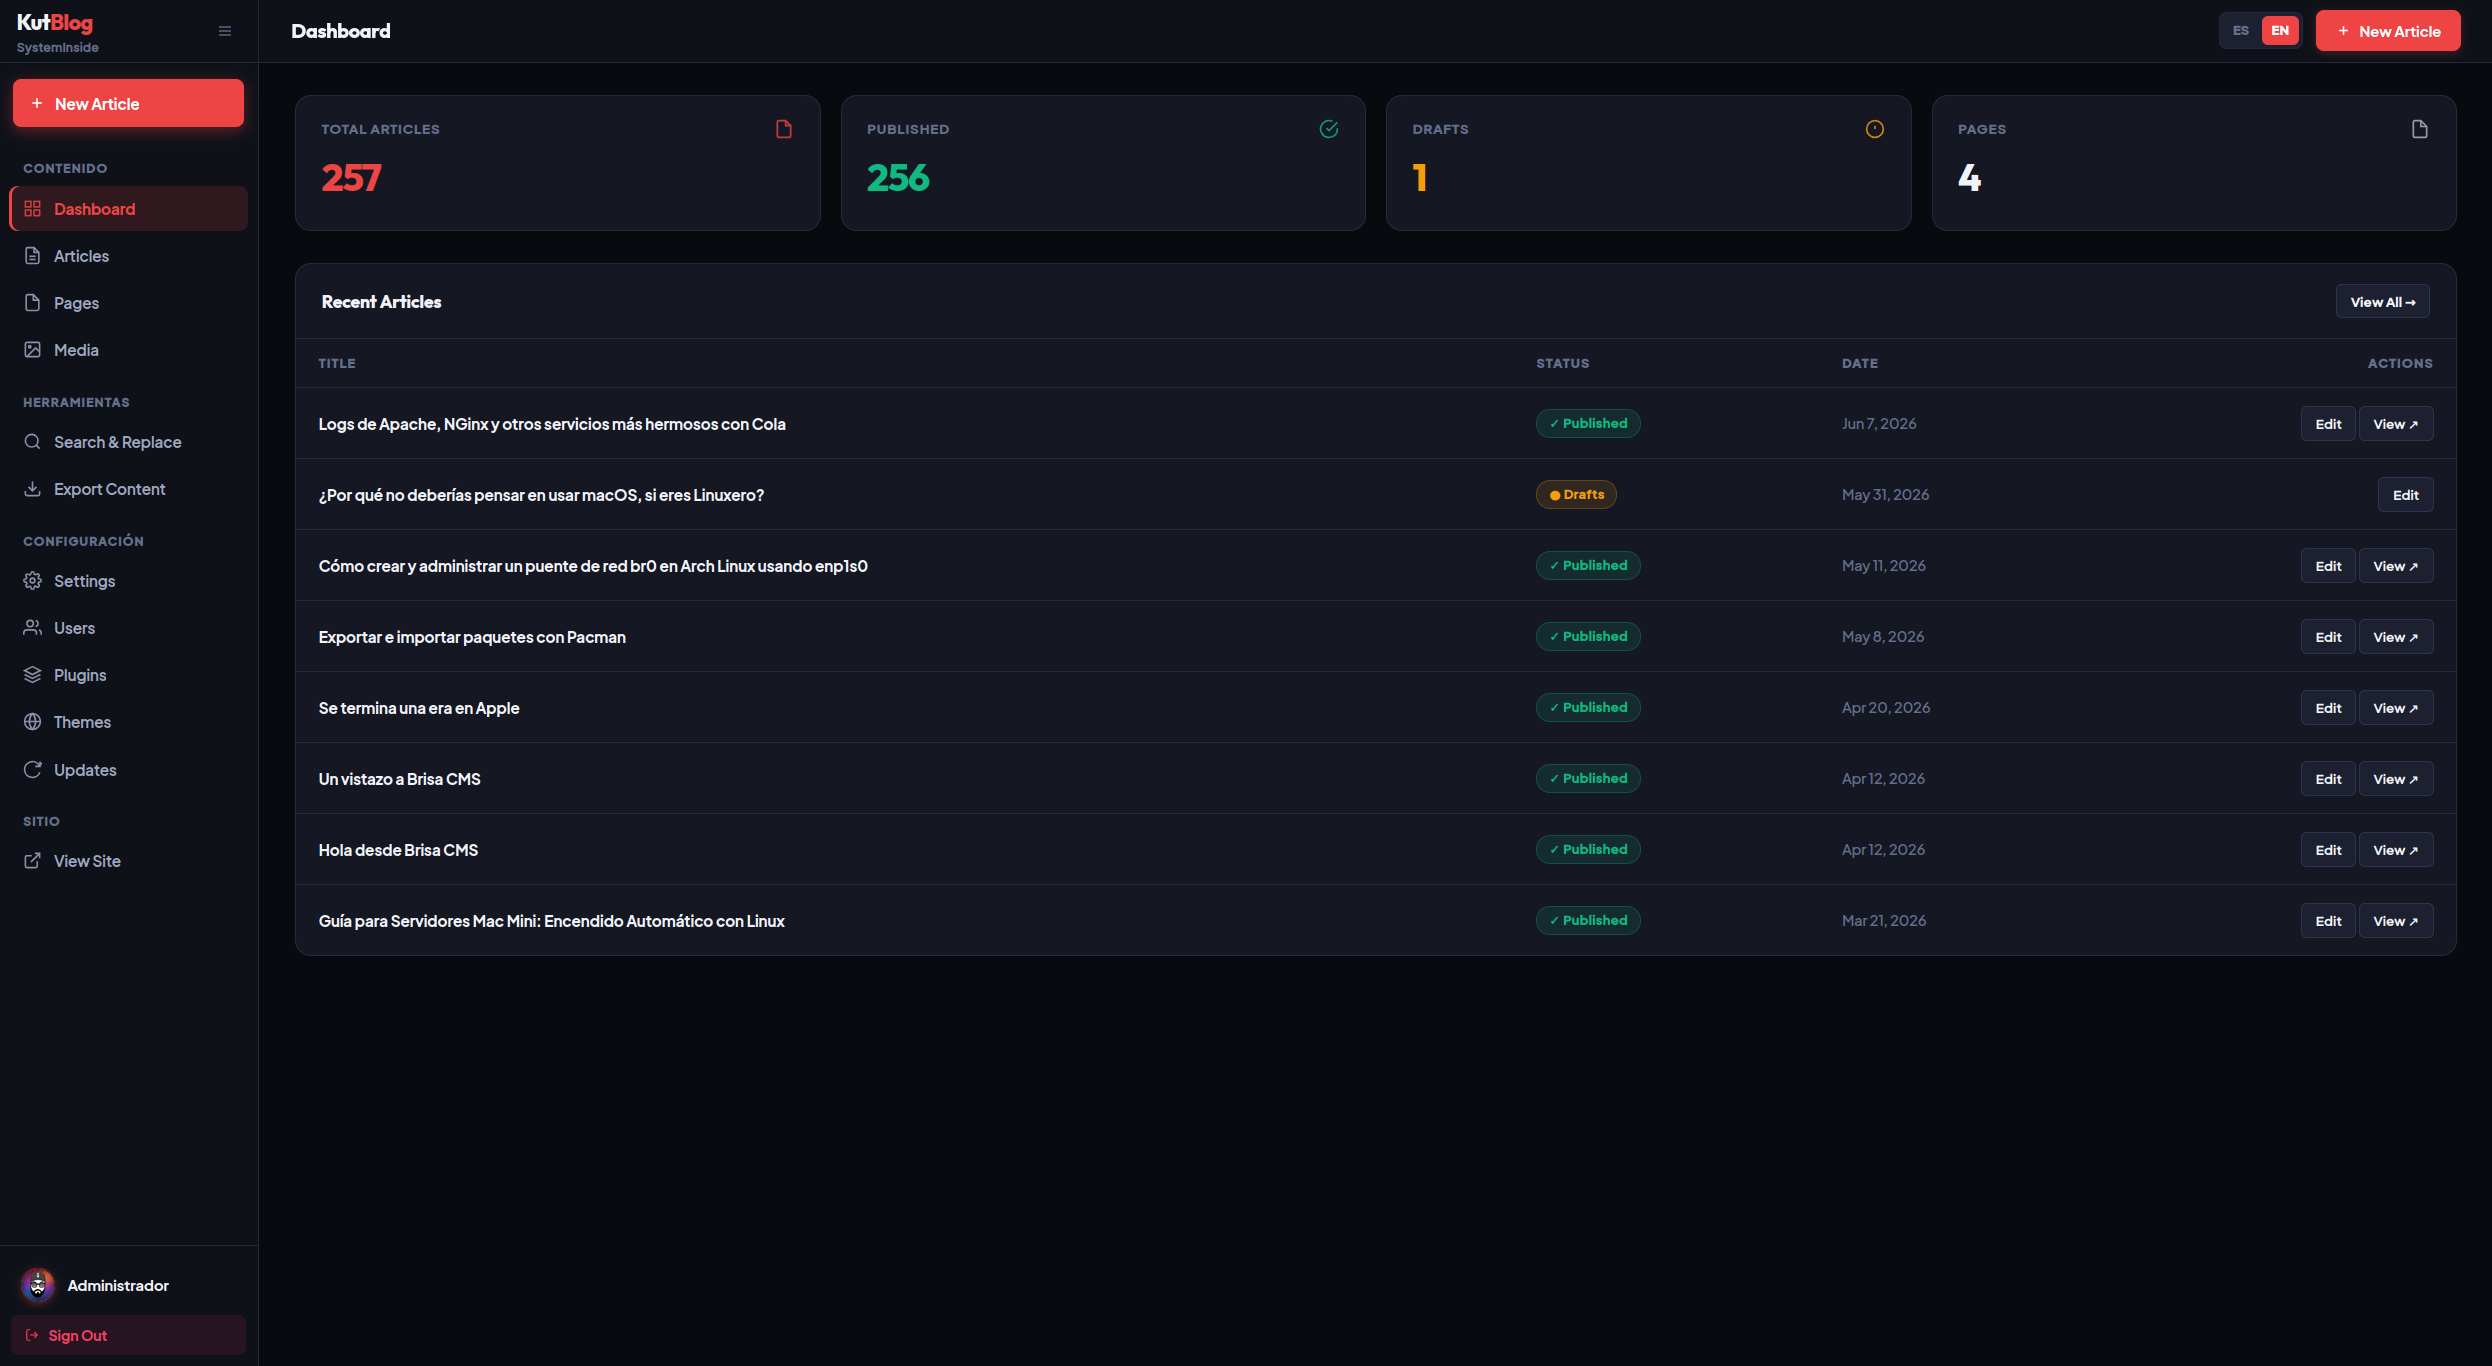This screenshot has height=1366, width=2492.
Task: View the Logs de Apache article
Action: pos(2396,424)
